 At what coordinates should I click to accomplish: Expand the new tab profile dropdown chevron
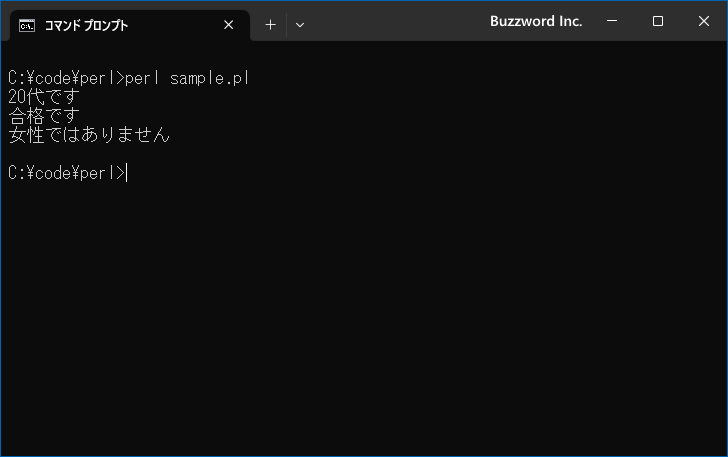click(x=300, y=25)
